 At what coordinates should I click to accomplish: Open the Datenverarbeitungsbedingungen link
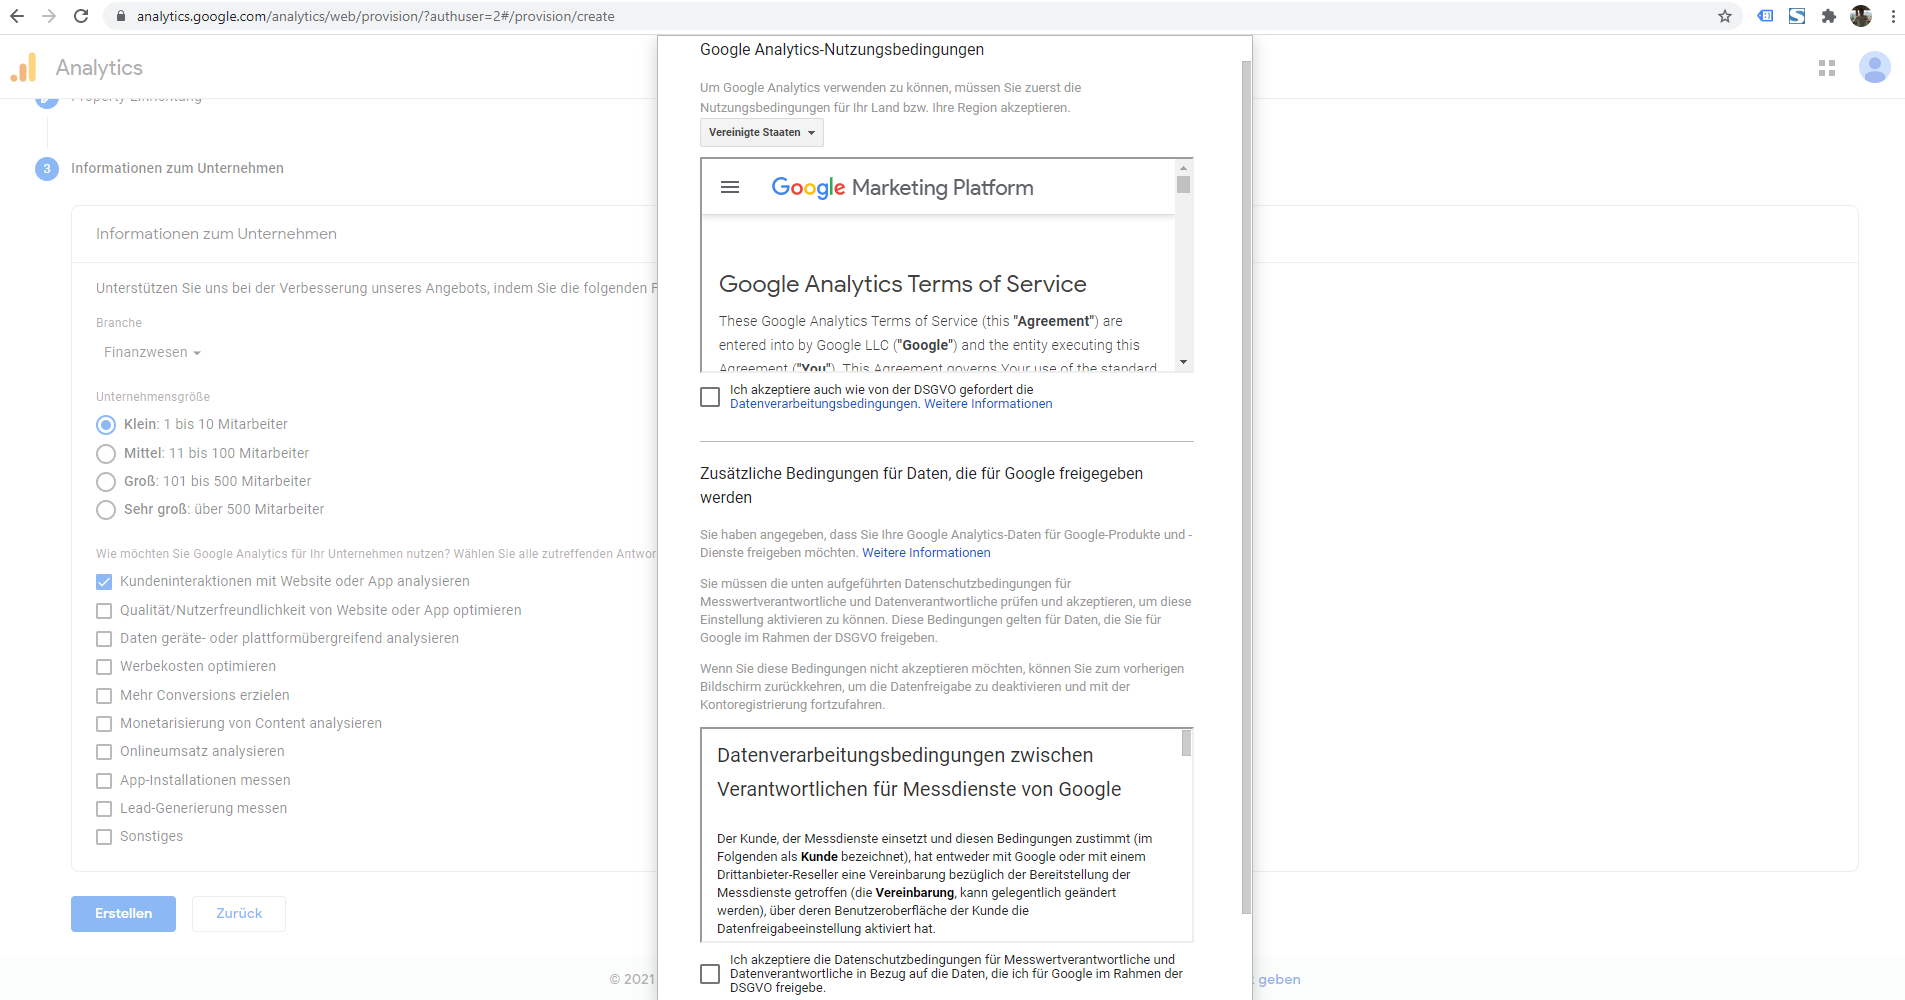tap(824, 404)
